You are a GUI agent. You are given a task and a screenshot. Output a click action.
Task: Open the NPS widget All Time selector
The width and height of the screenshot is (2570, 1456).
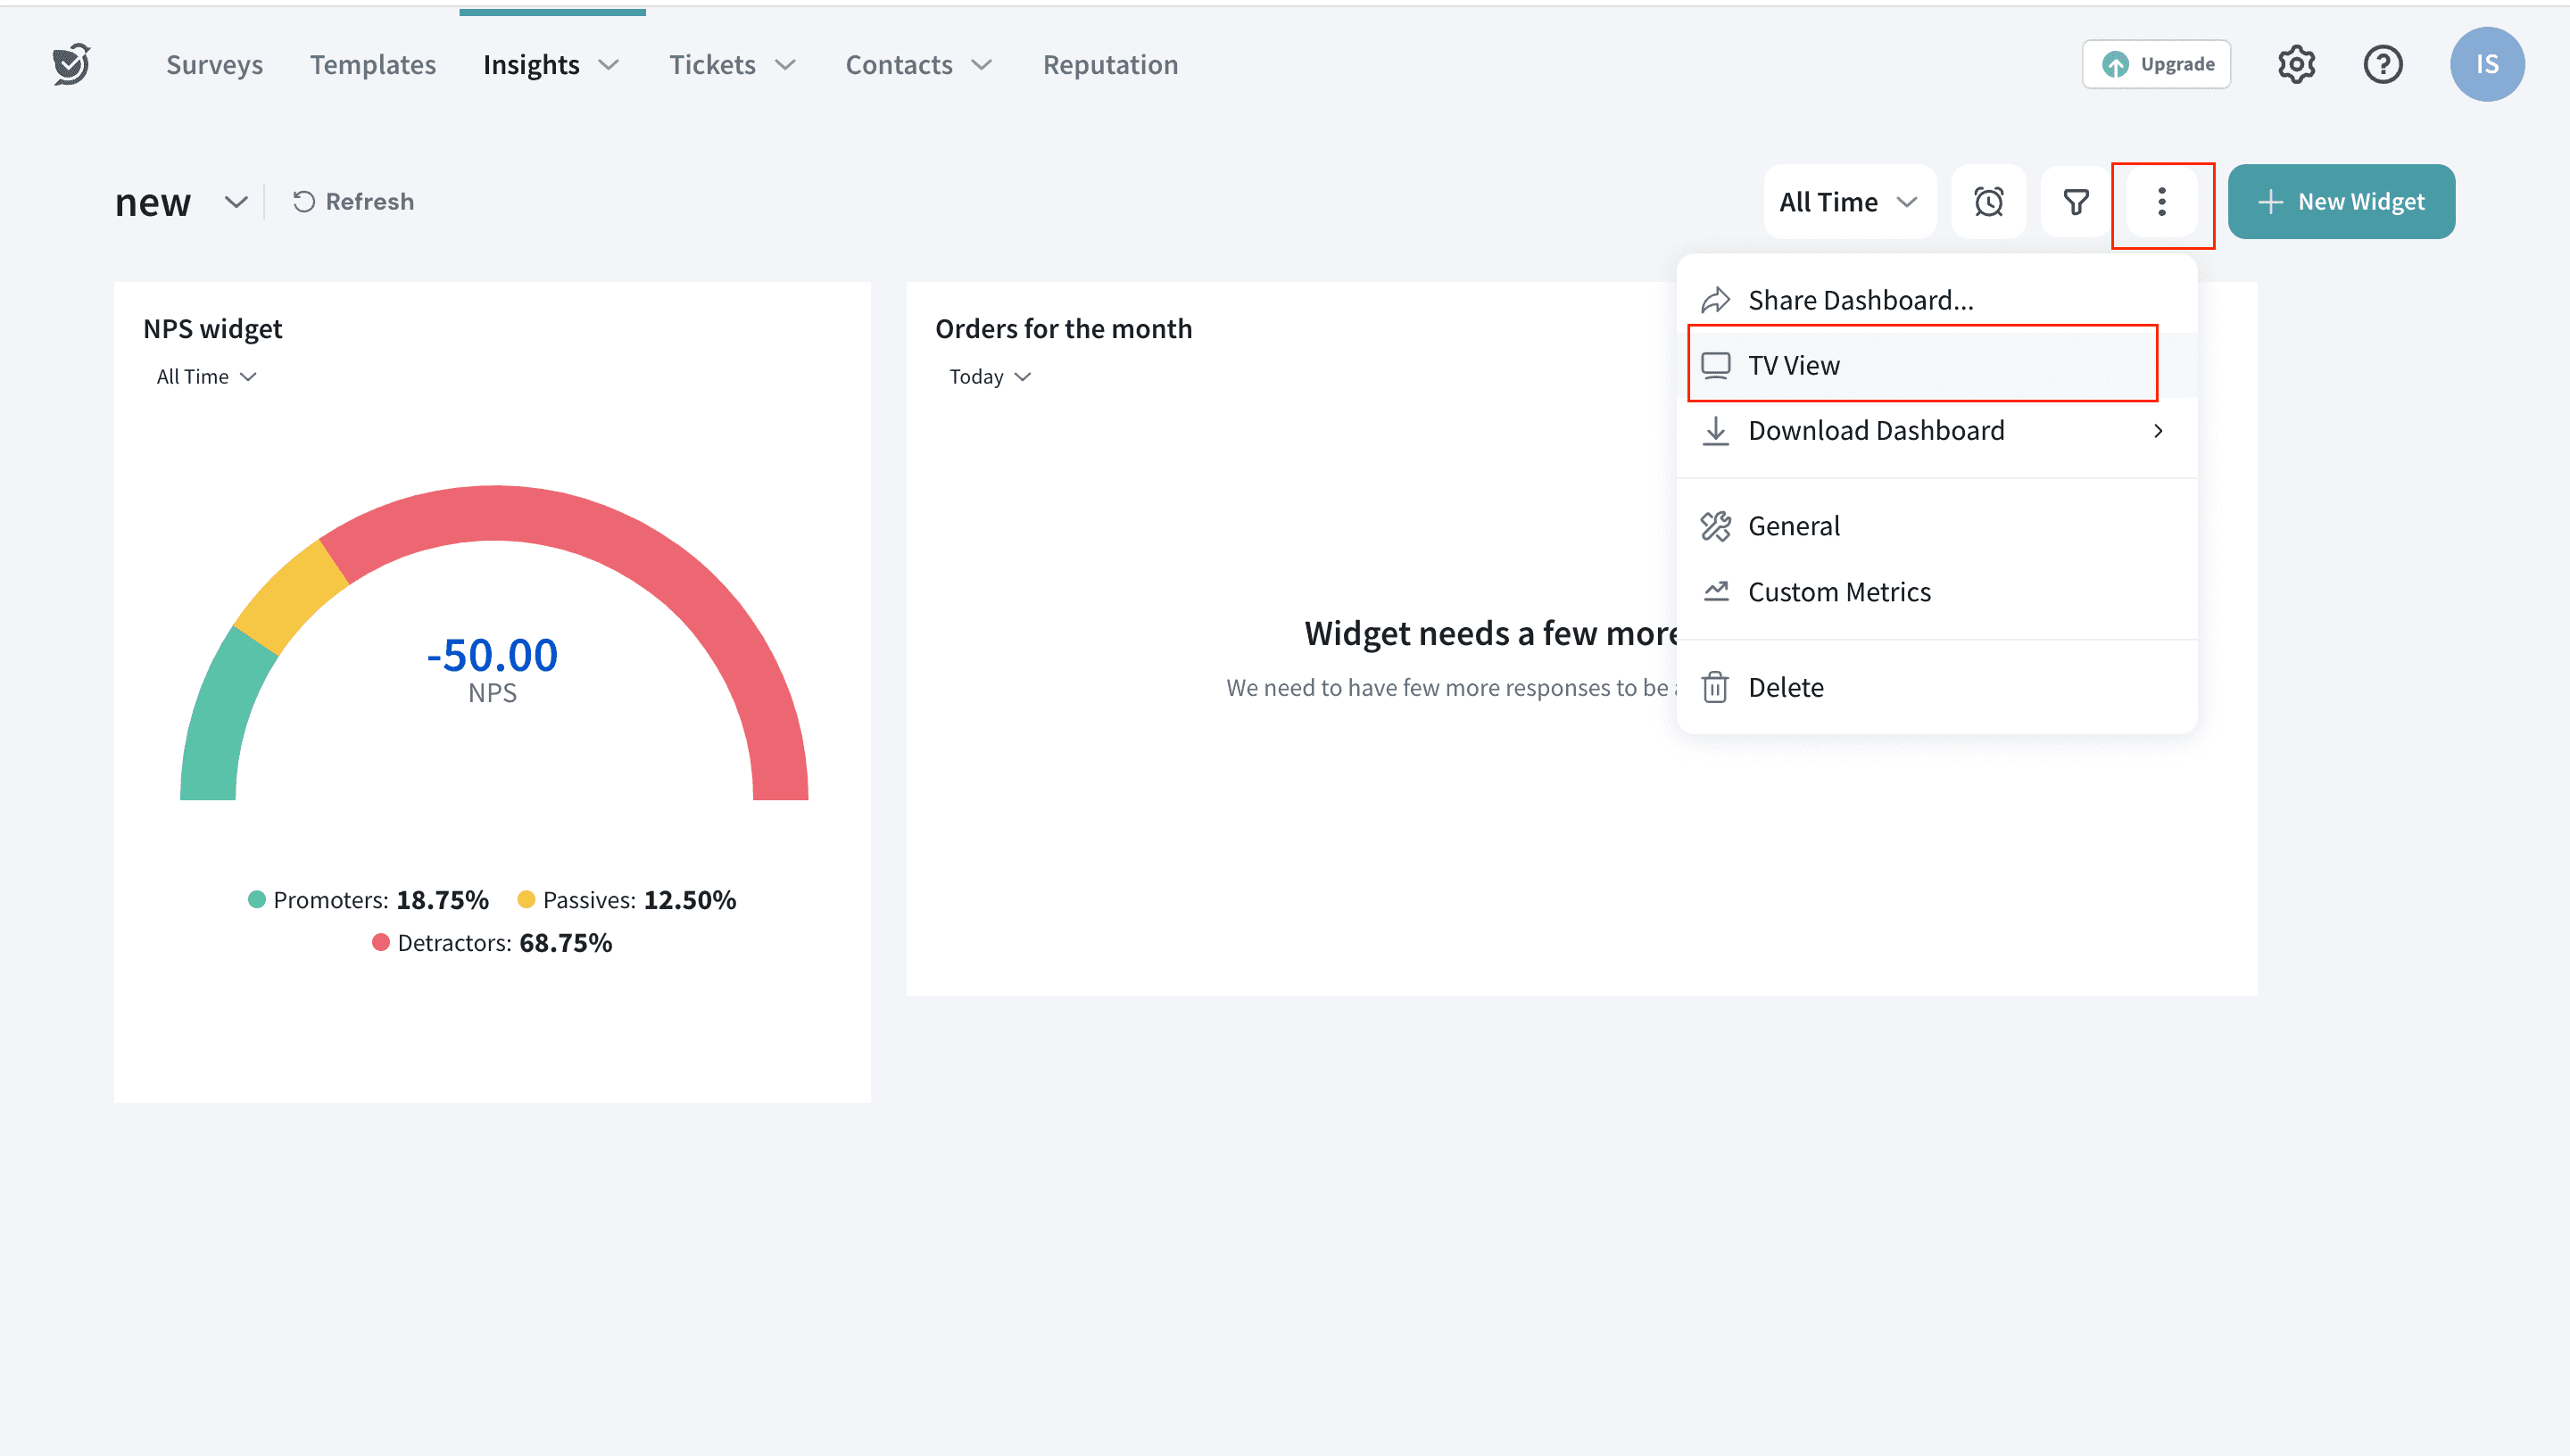tap(206, 377)
